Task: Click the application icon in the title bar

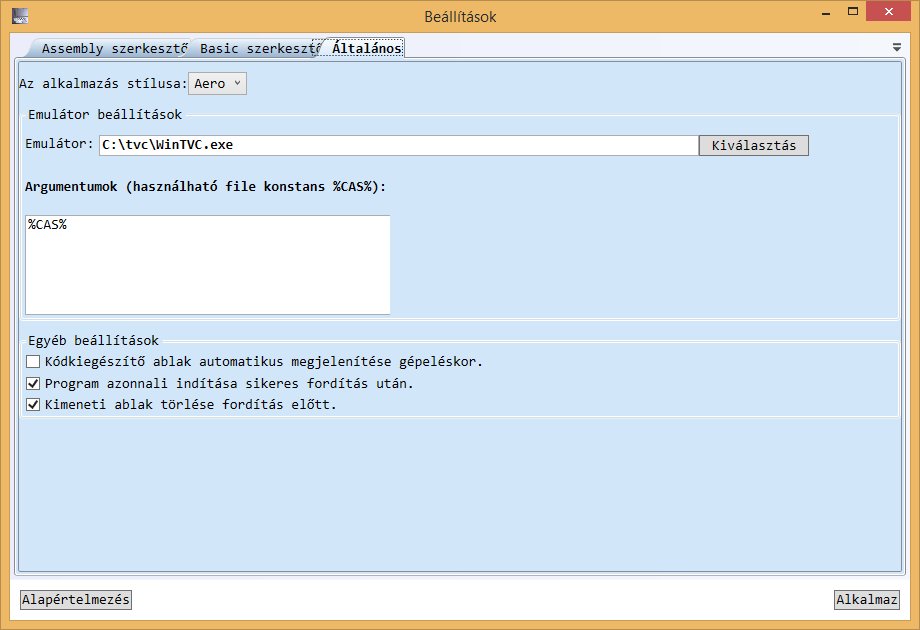Action: [x=20, y=16]
